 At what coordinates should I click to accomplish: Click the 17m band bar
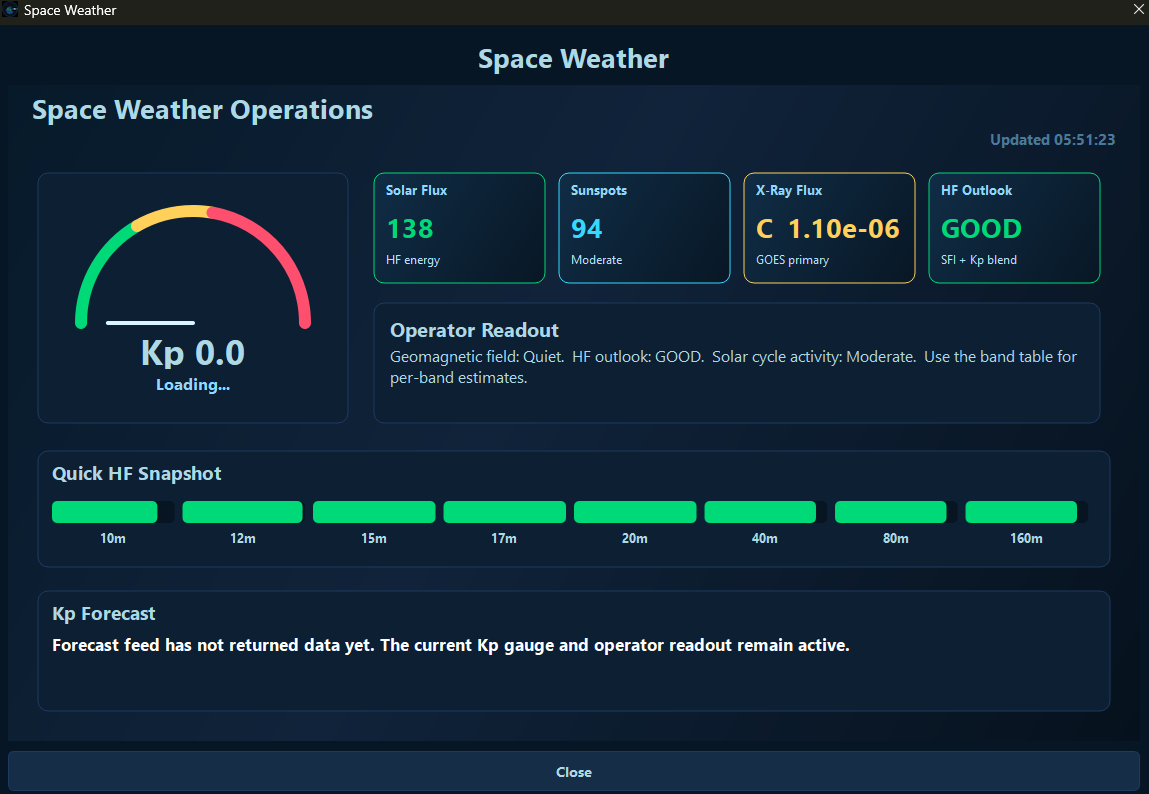504,512
